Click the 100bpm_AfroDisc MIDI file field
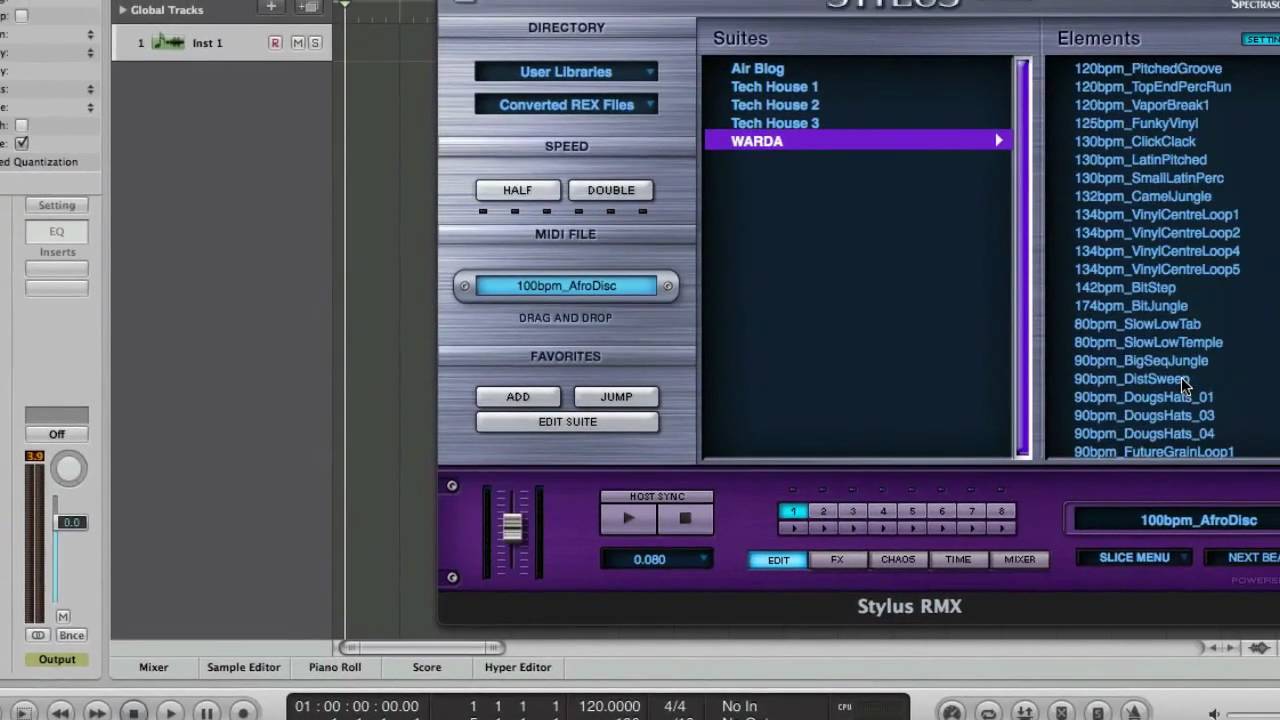The height and width of the screenshot is (720, 1280). click(566, 286)
